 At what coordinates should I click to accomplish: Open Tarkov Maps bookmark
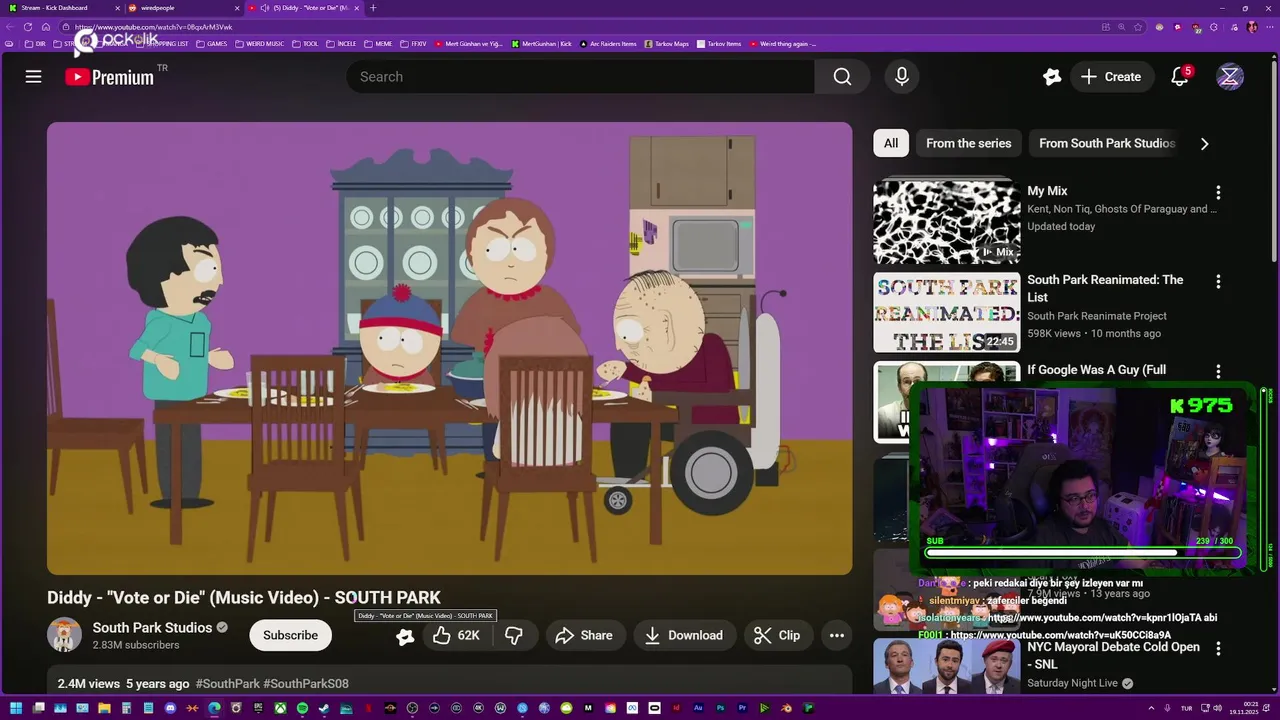[667, 44]
